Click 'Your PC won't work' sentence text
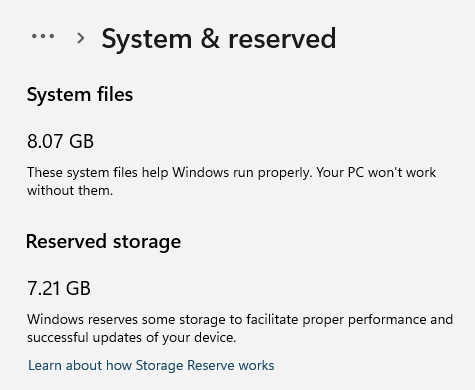Image resolution: width=475 pixels, height=390 pixels. (x=376, y=173)
